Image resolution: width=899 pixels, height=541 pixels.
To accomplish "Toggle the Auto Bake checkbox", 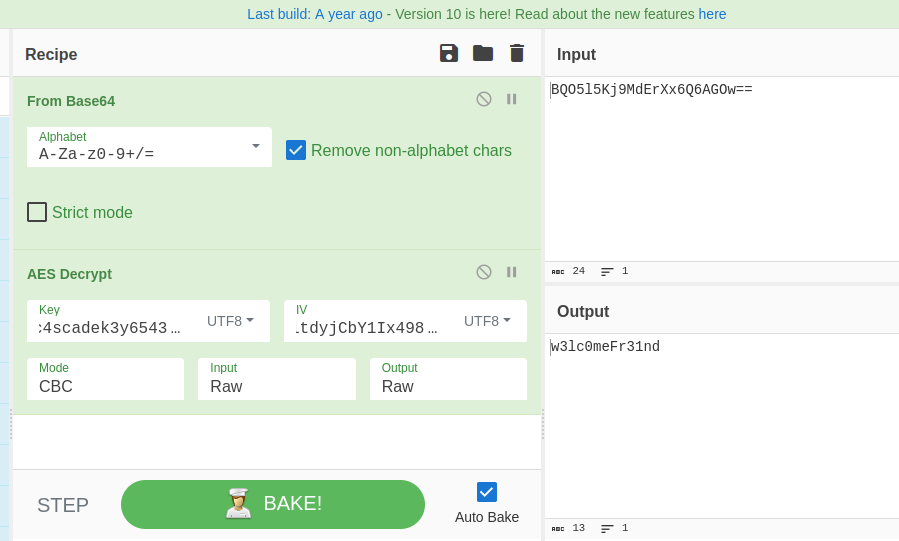I will point(487,492).
